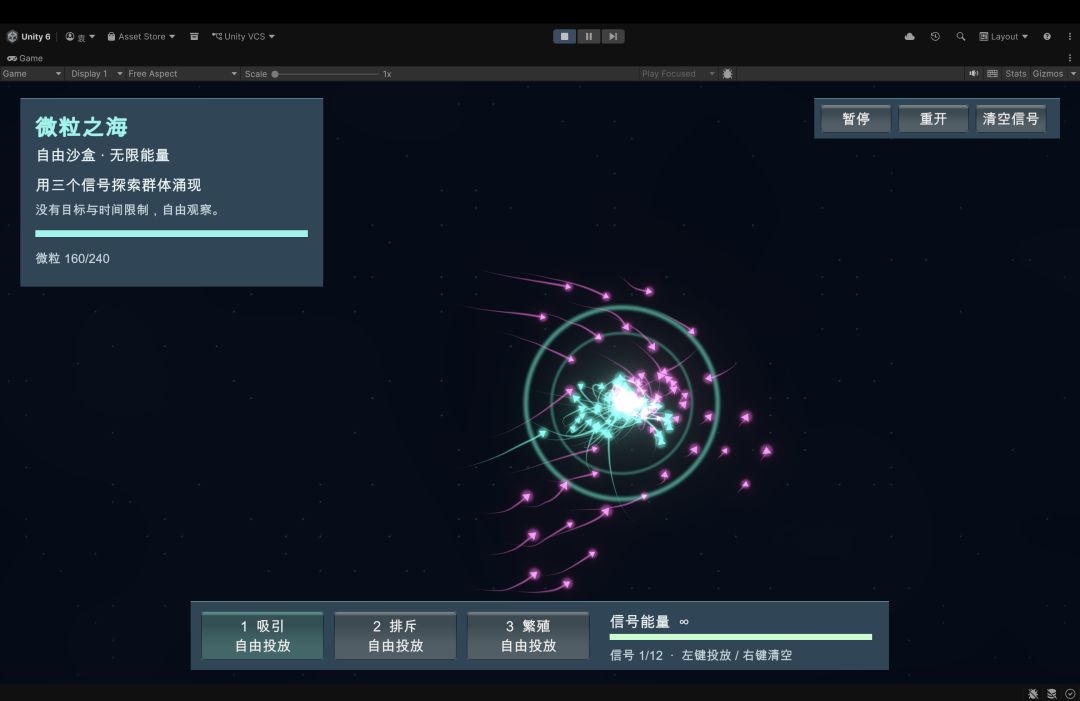Click the 清空信号 clear signals button
The image size is (1080, 701).
point(1010,119)
